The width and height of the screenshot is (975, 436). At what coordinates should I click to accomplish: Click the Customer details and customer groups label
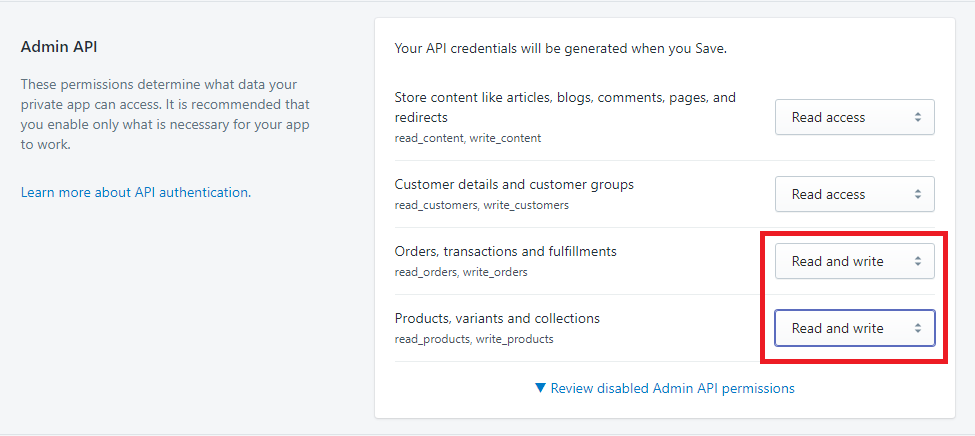tap(514, 184)
